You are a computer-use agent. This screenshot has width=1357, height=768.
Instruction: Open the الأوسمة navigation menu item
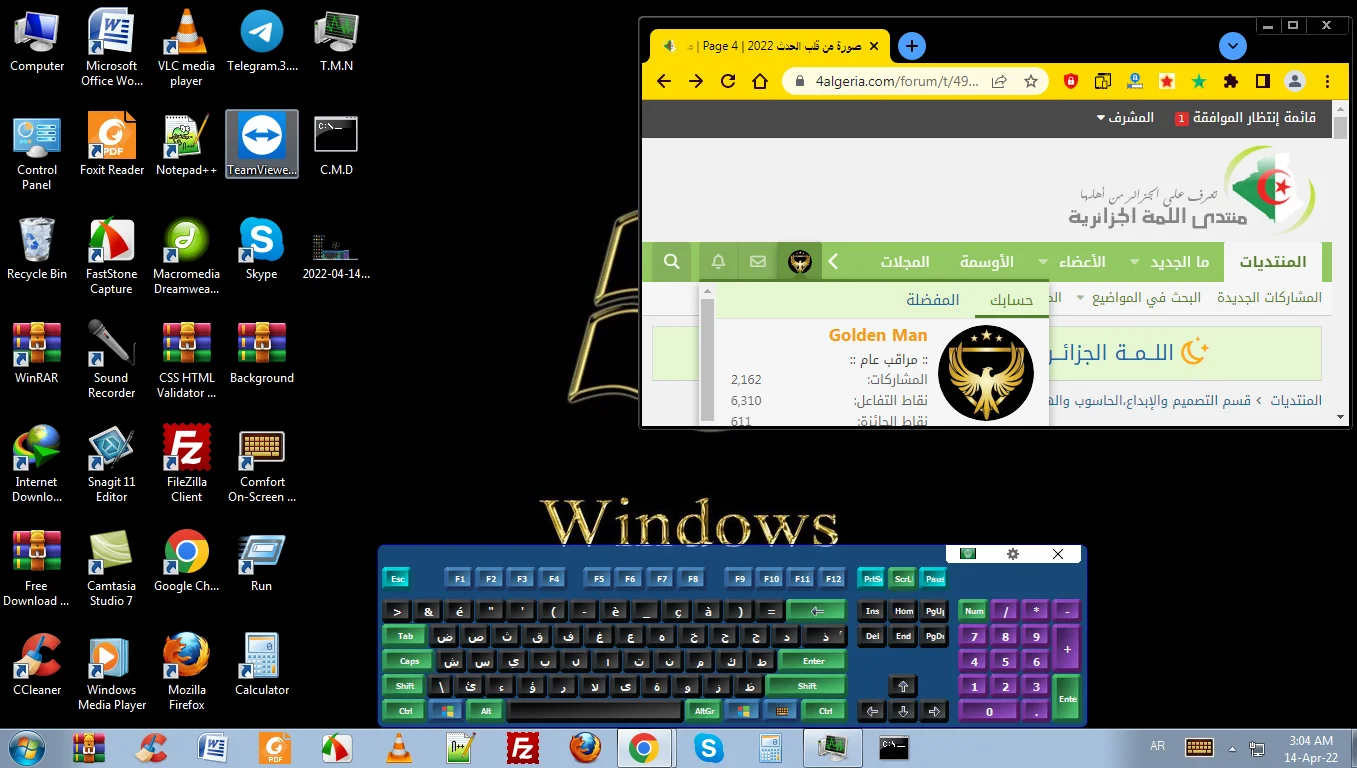(986, 262)
